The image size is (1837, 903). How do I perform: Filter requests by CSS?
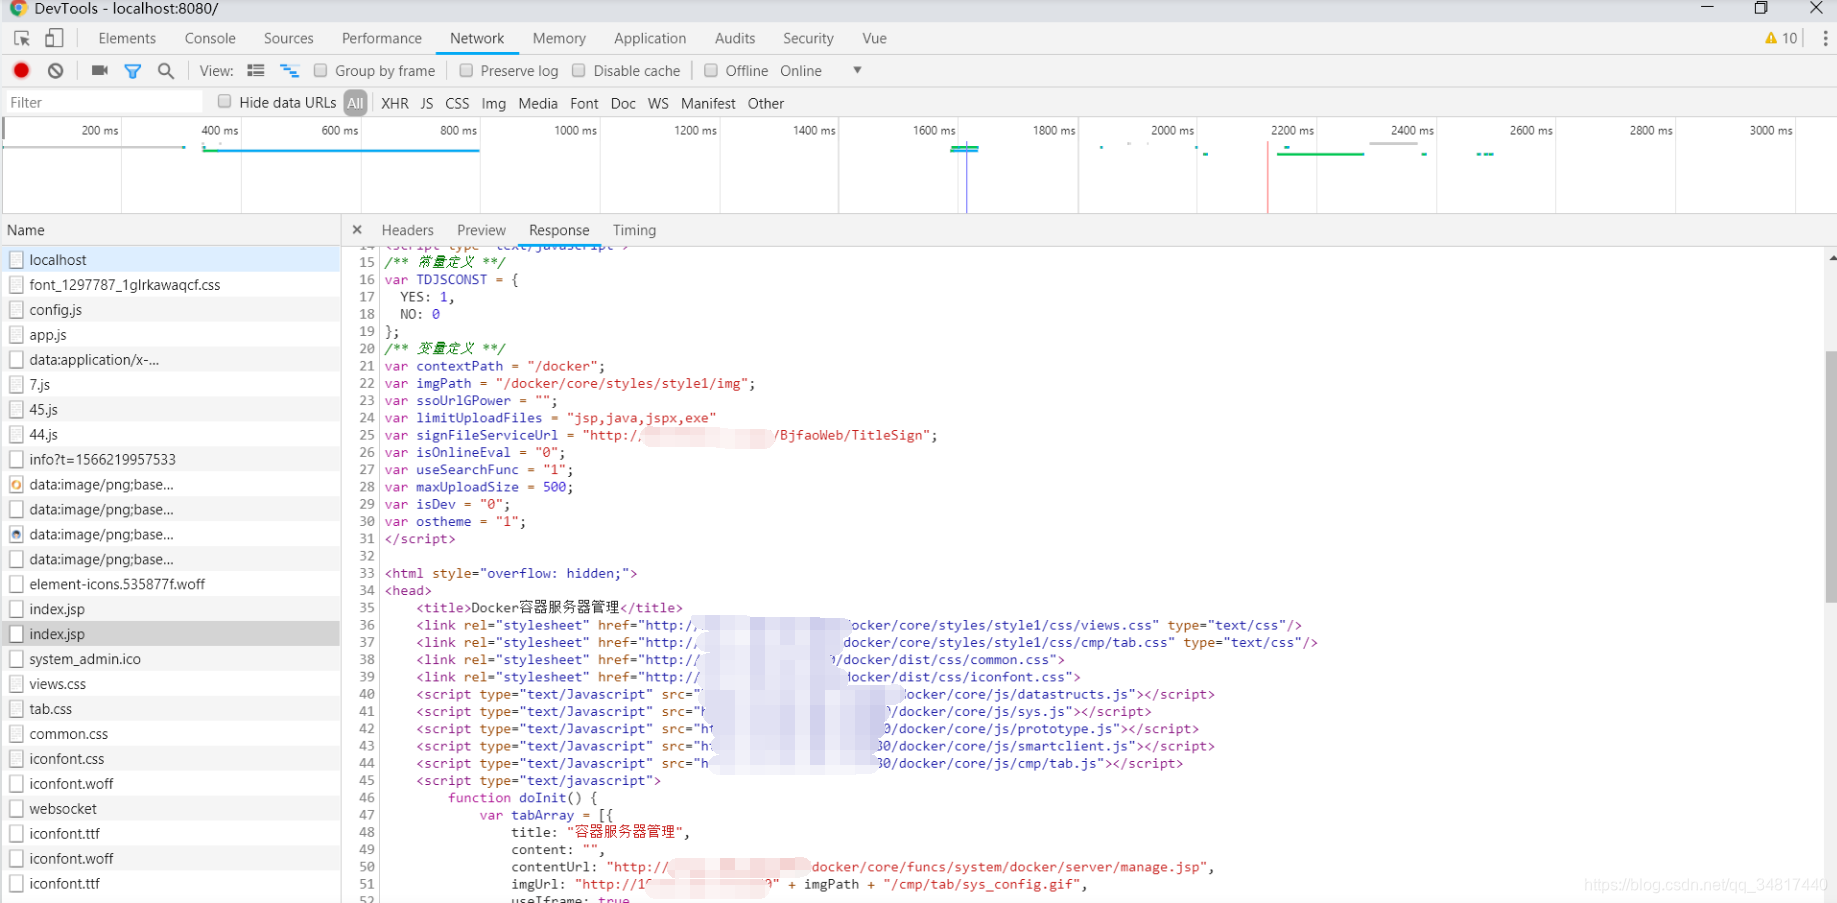click(457, 103)
